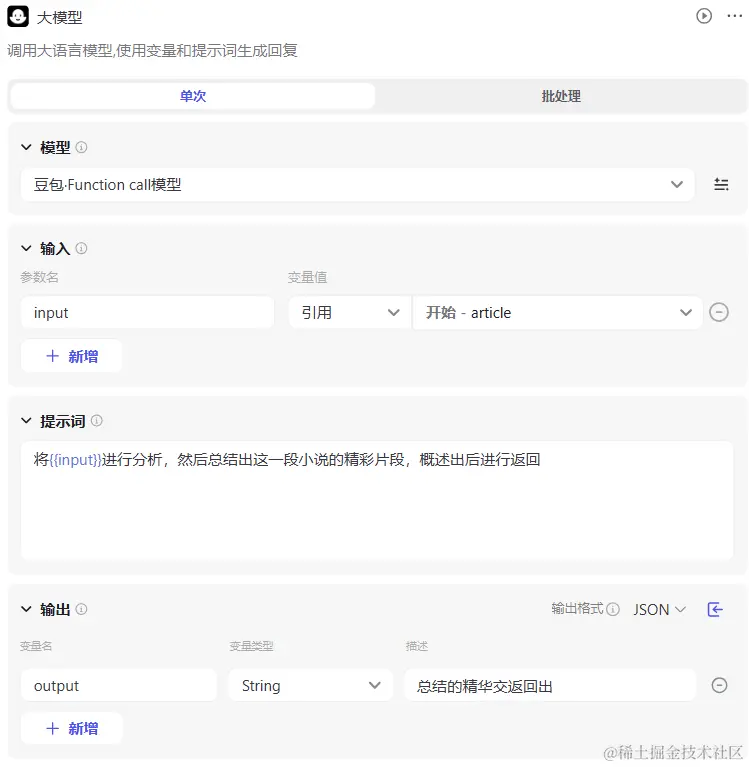Open the JSON output format dropdown

pos(659,609)
